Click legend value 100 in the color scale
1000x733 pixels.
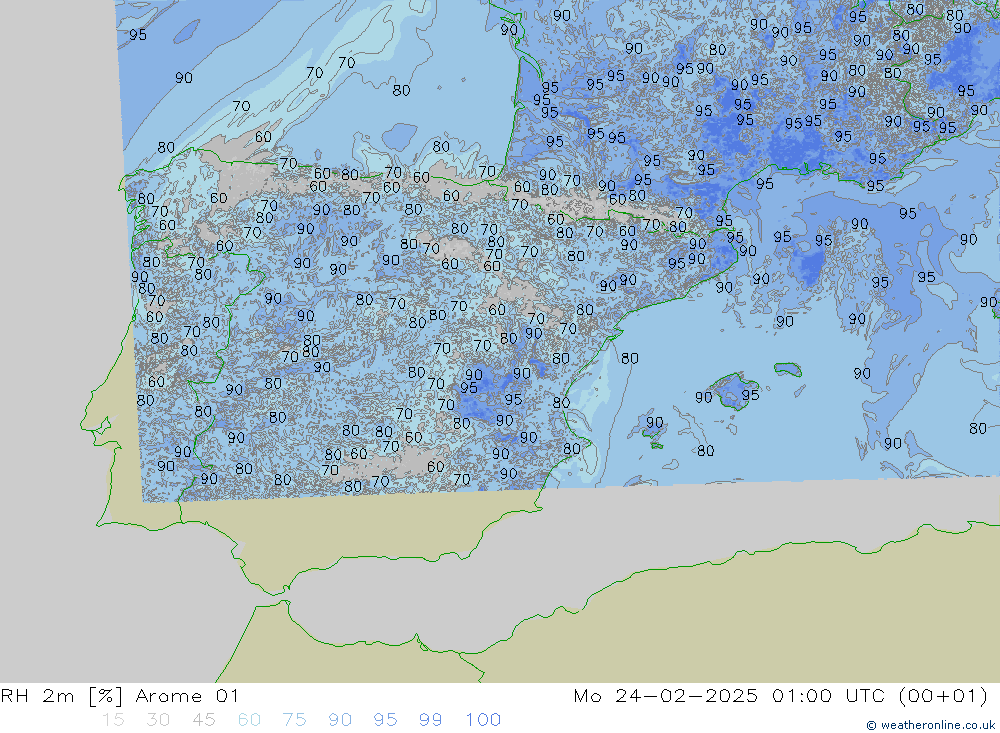tap(483, 720)
